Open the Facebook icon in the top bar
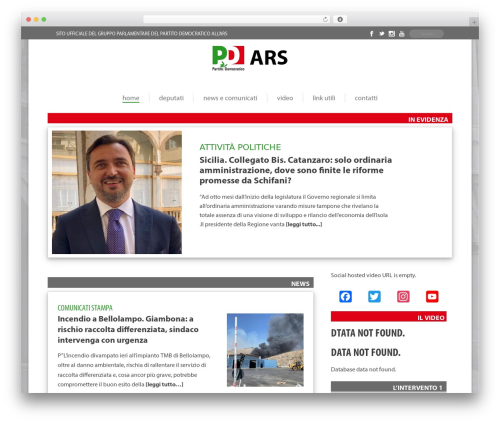500x423 pixels. (x=372, y=34)
